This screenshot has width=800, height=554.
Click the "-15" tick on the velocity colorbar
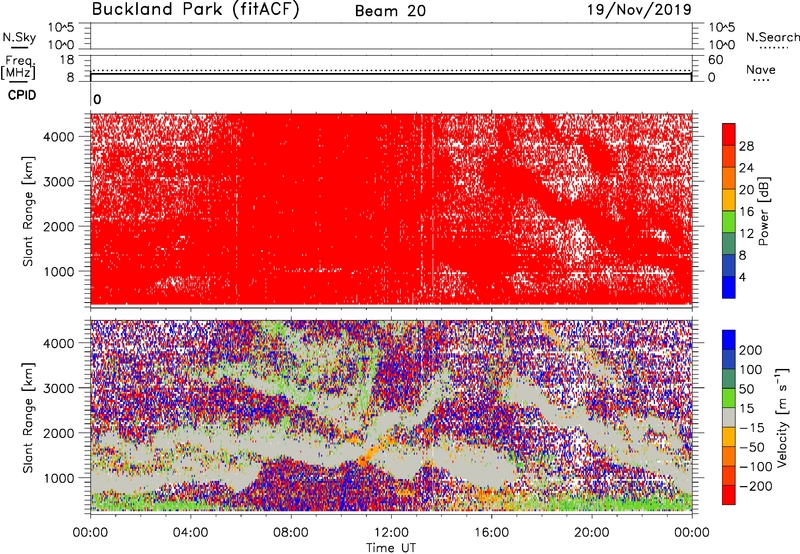tap(752, 428)
